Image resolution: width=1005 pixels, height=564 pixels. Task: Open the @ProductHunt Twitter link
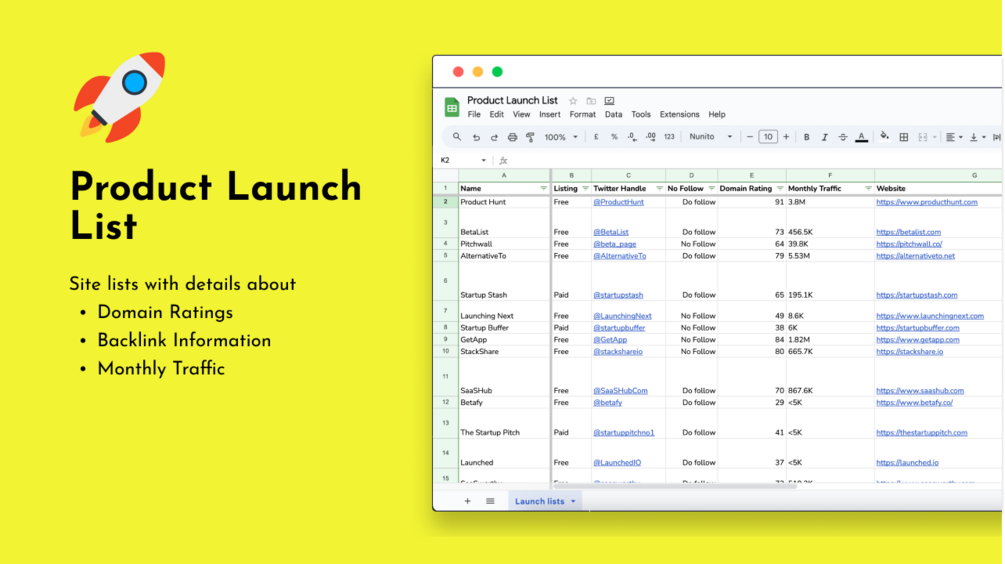[x=619, y=202]
